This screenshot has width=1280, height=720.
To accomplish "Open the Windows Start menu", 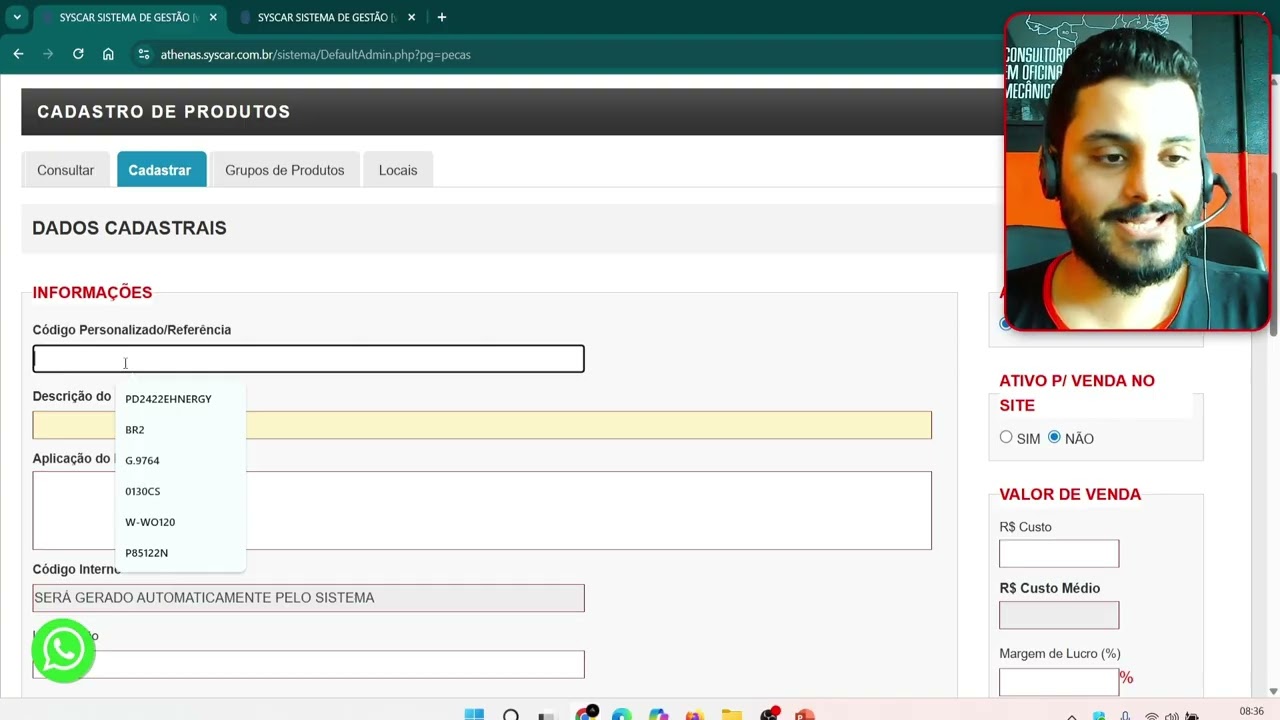I will 474,714.
